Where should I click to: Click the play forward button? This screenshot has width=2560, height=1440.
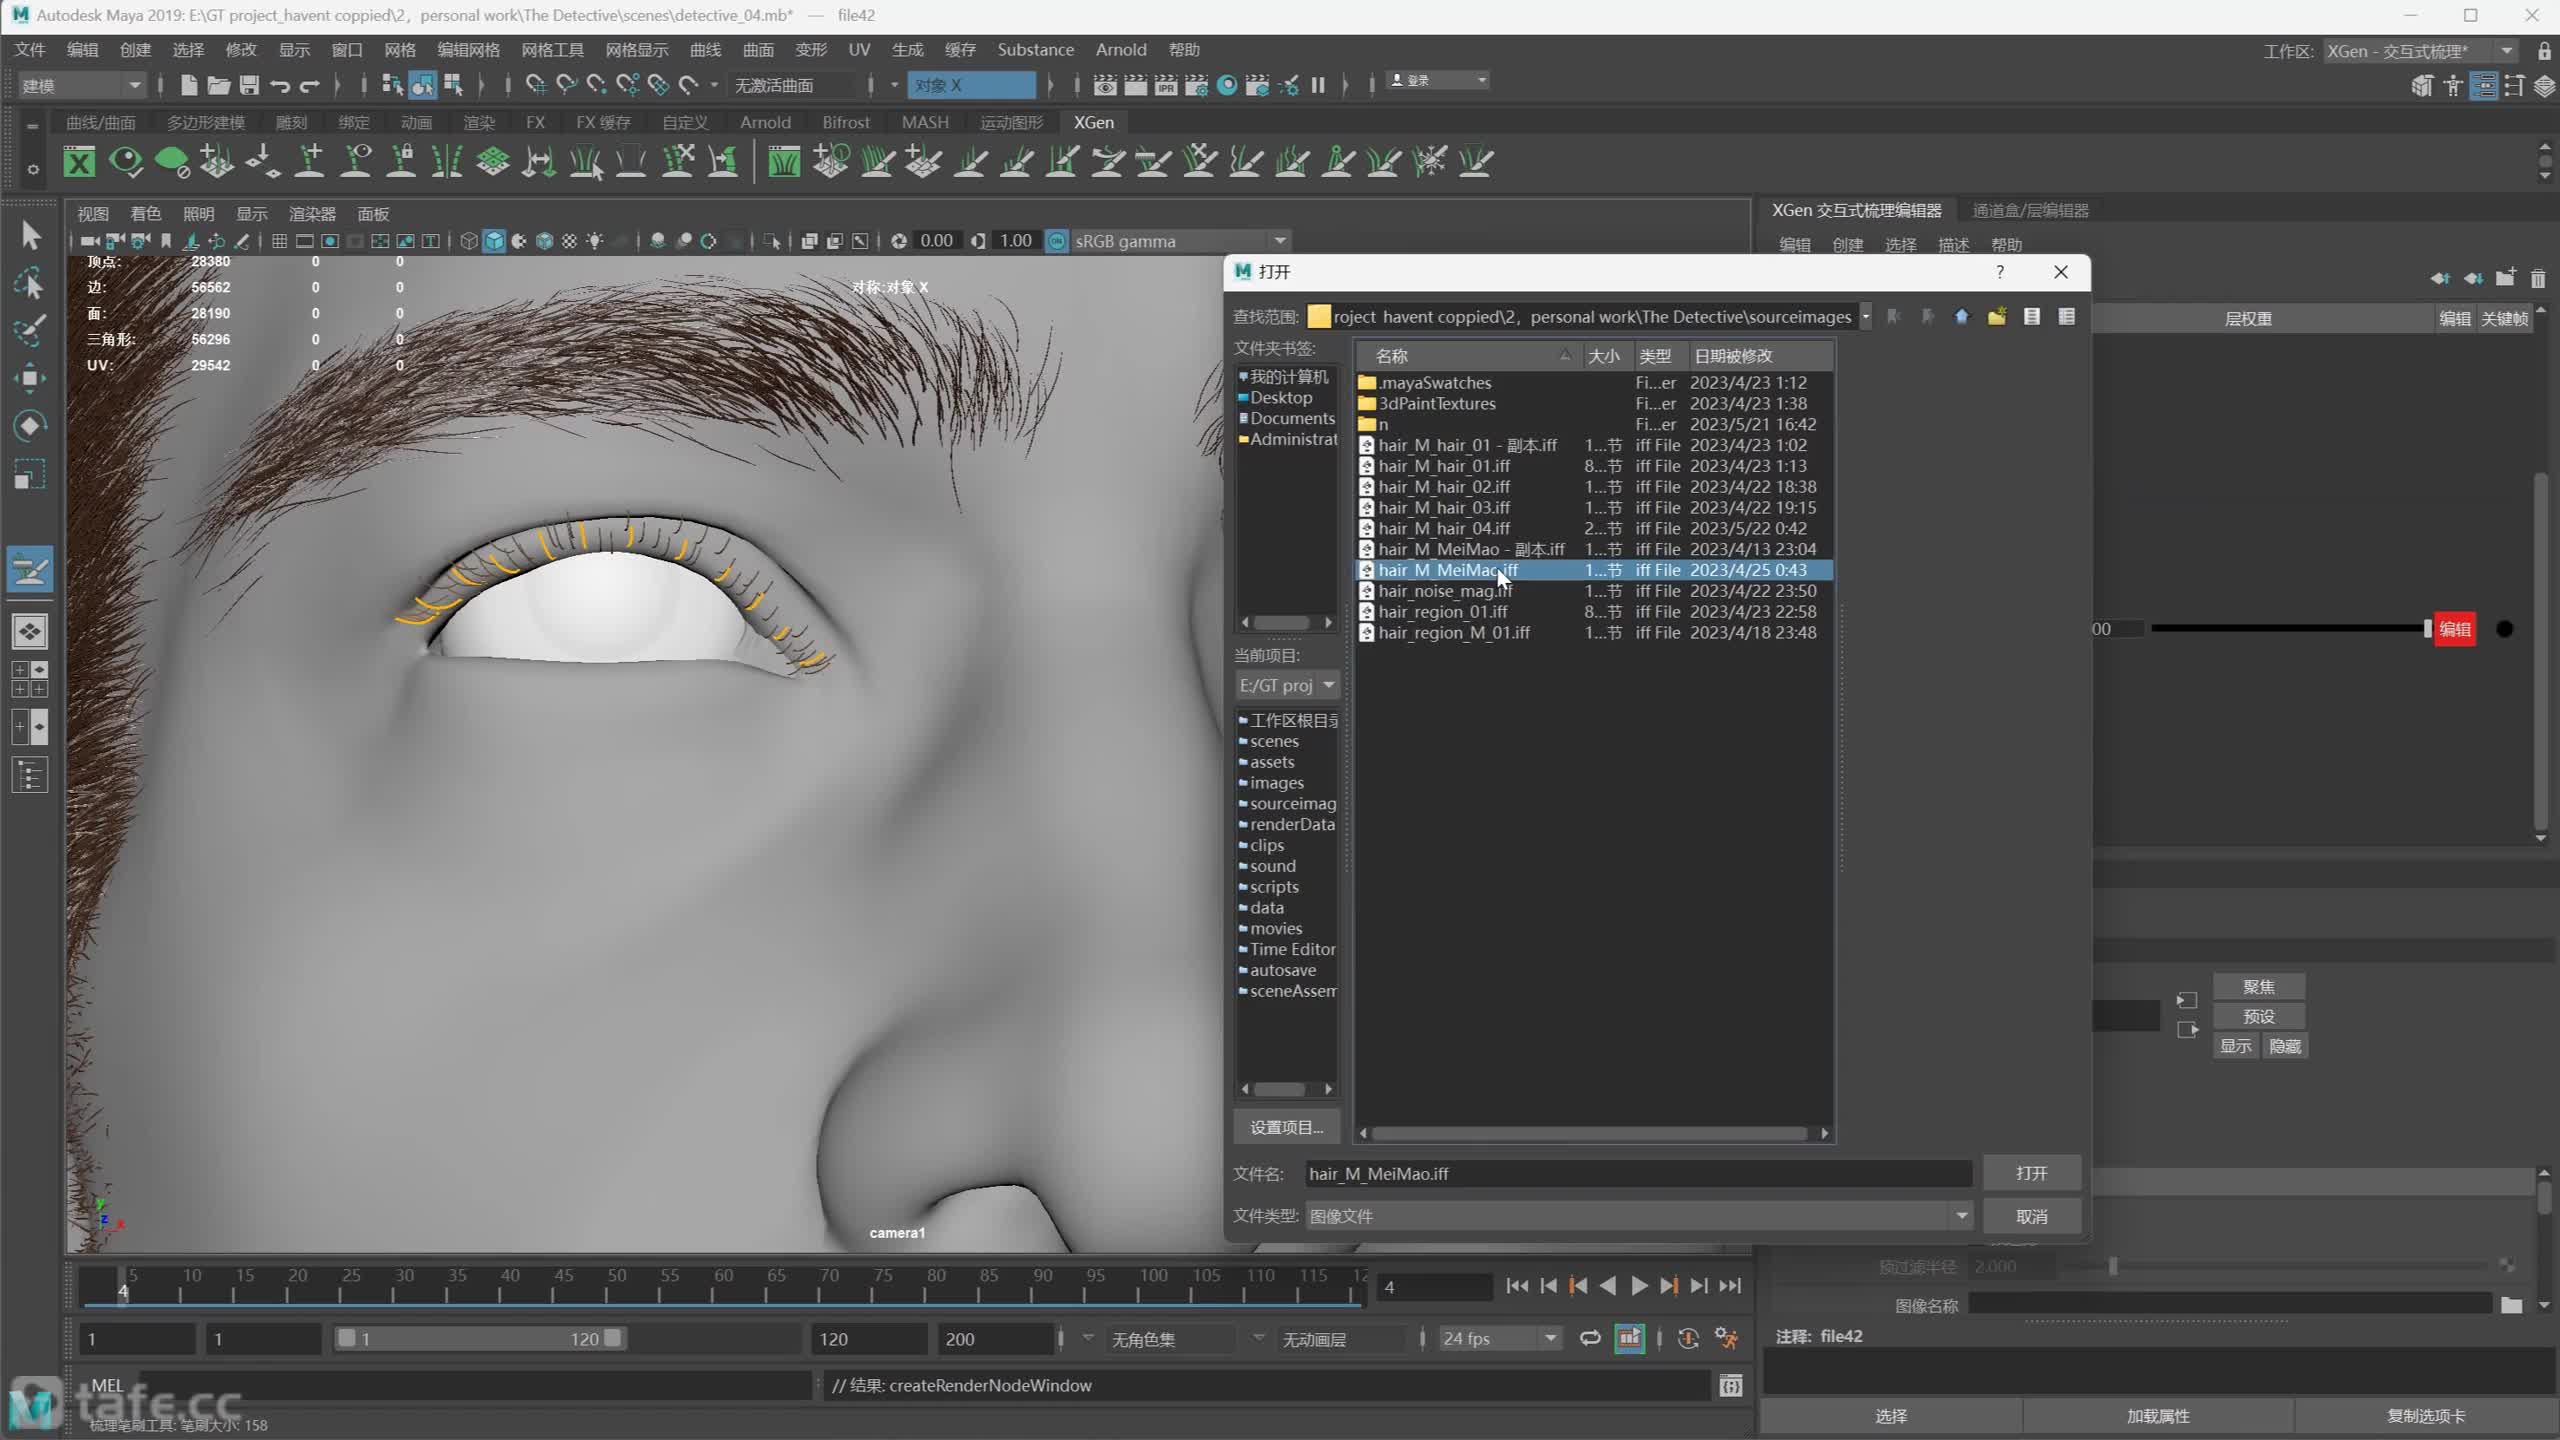1639,1286
